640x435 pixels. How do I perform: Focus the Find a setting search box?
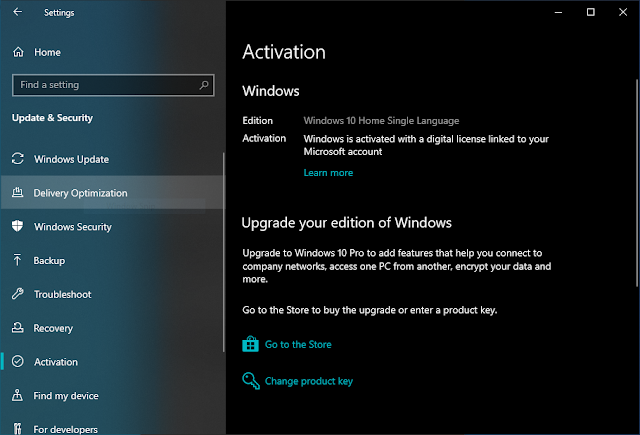pos(113,85)
